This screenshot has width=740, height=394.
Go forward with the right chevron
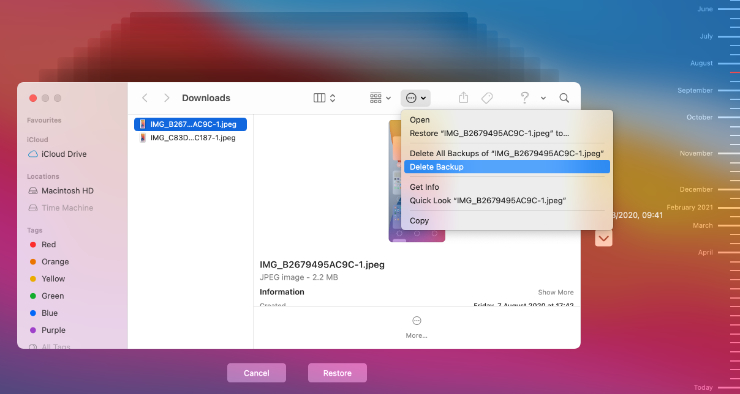166,98
